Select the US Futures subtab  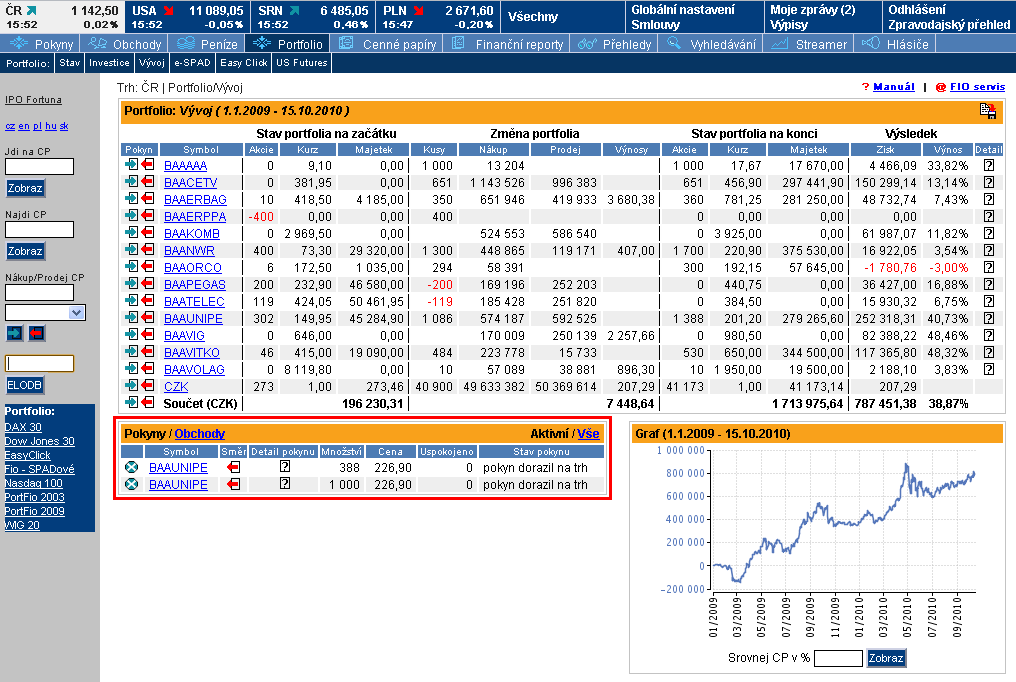pos(302,63)
